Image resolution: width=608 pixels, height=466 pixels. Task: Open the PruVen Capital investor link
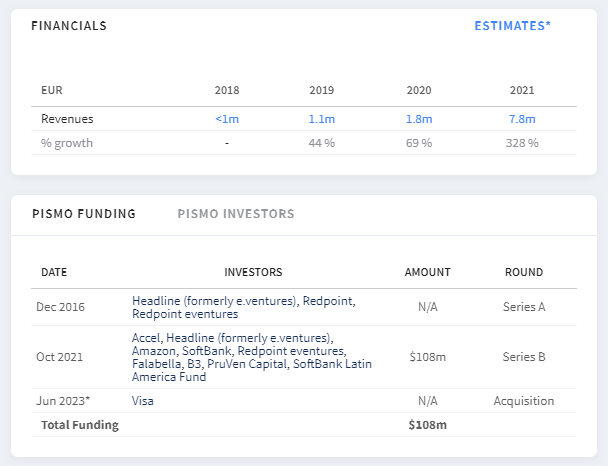(247, 364)
